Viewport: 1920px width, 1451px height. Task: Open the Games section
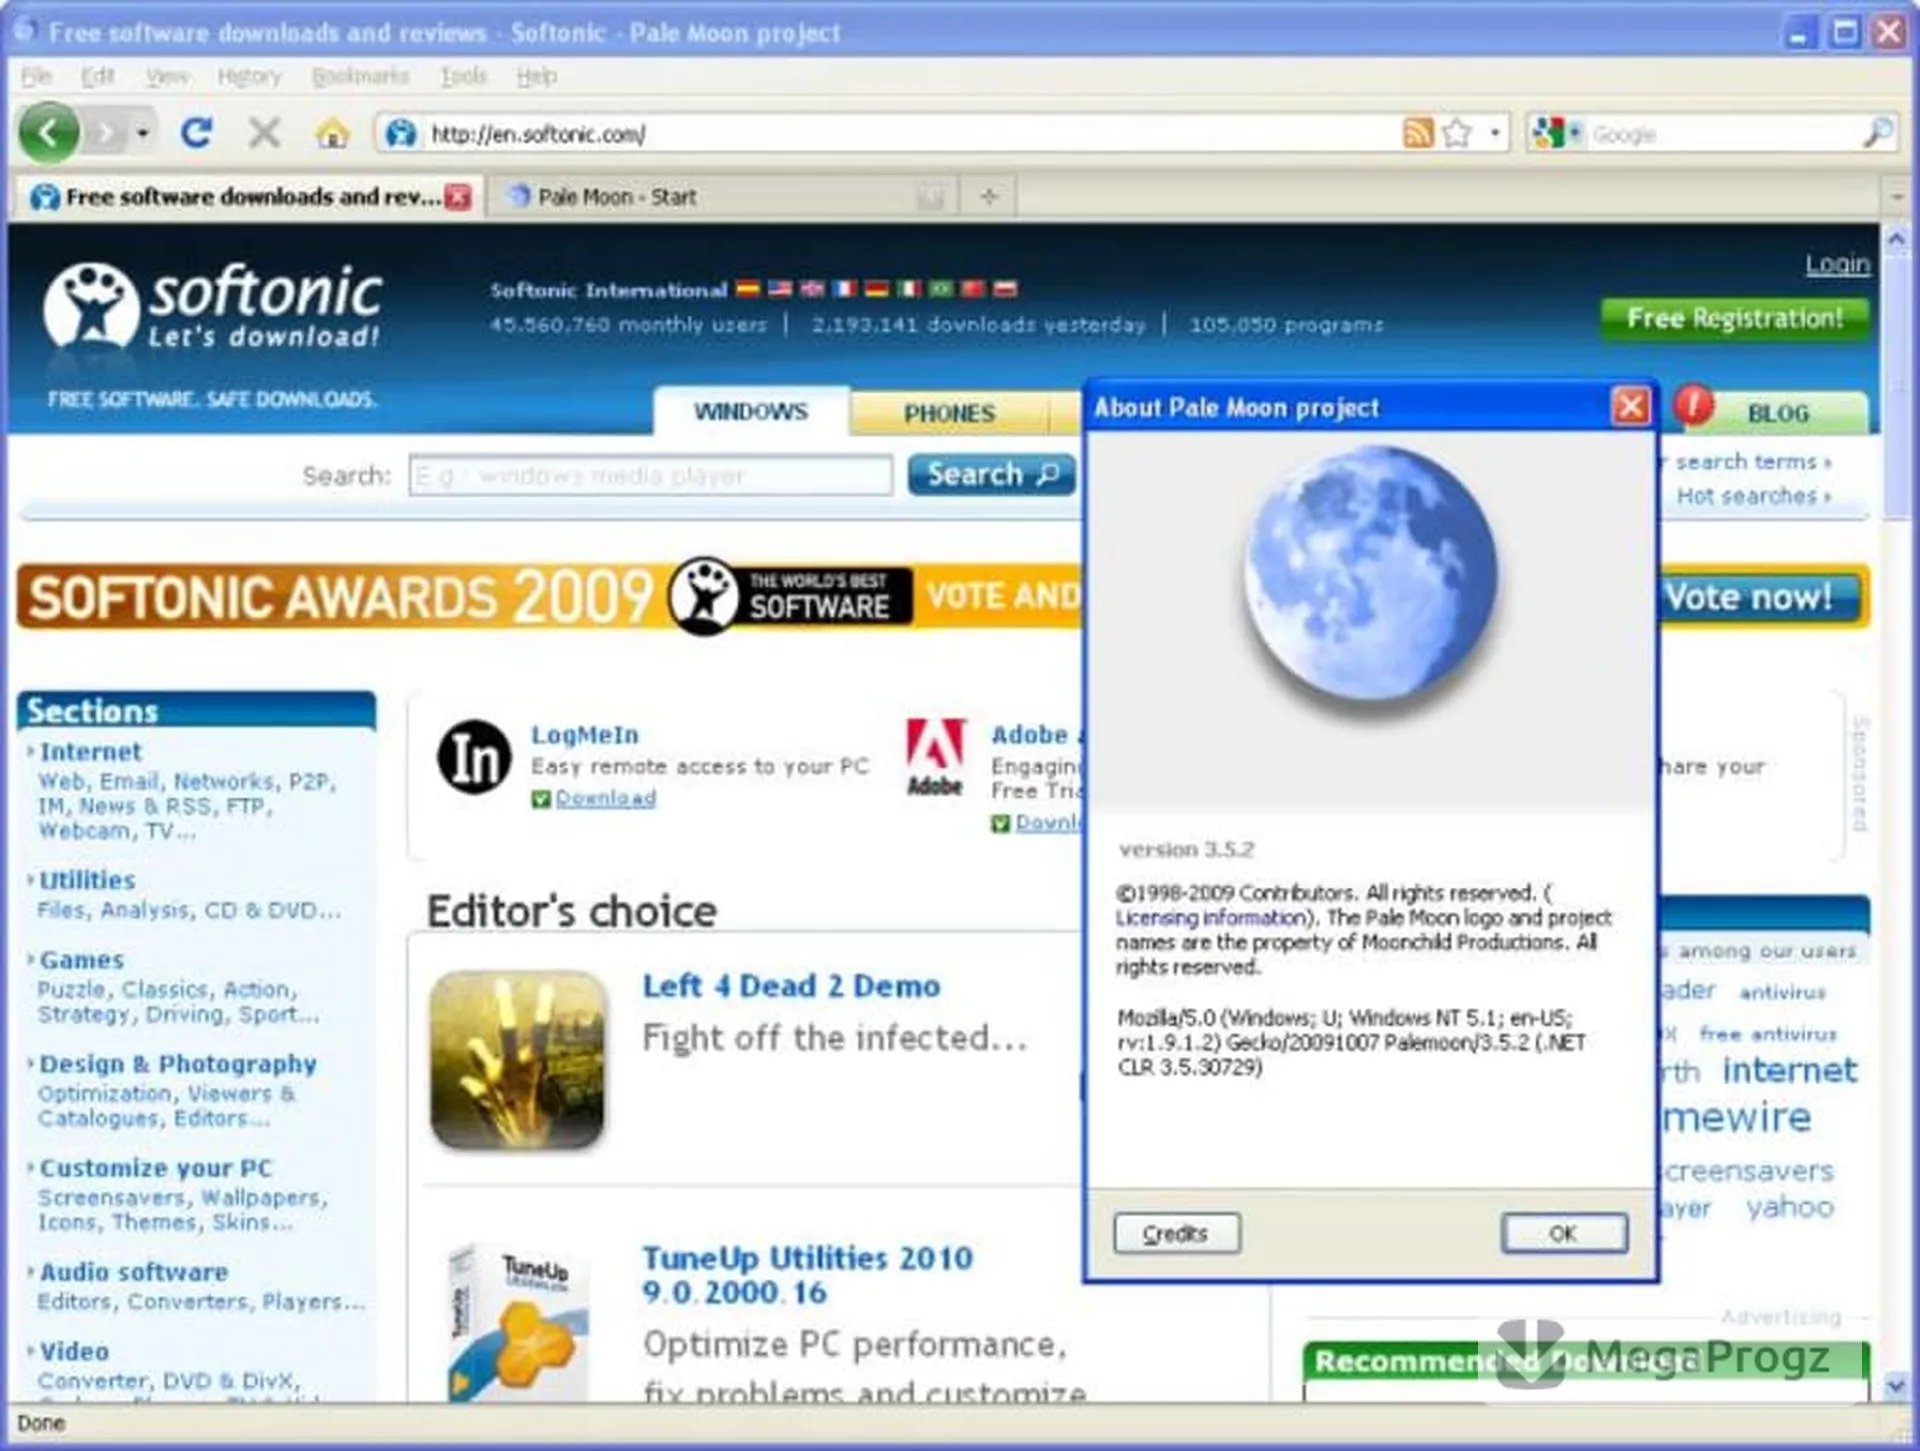coord(81,960)
